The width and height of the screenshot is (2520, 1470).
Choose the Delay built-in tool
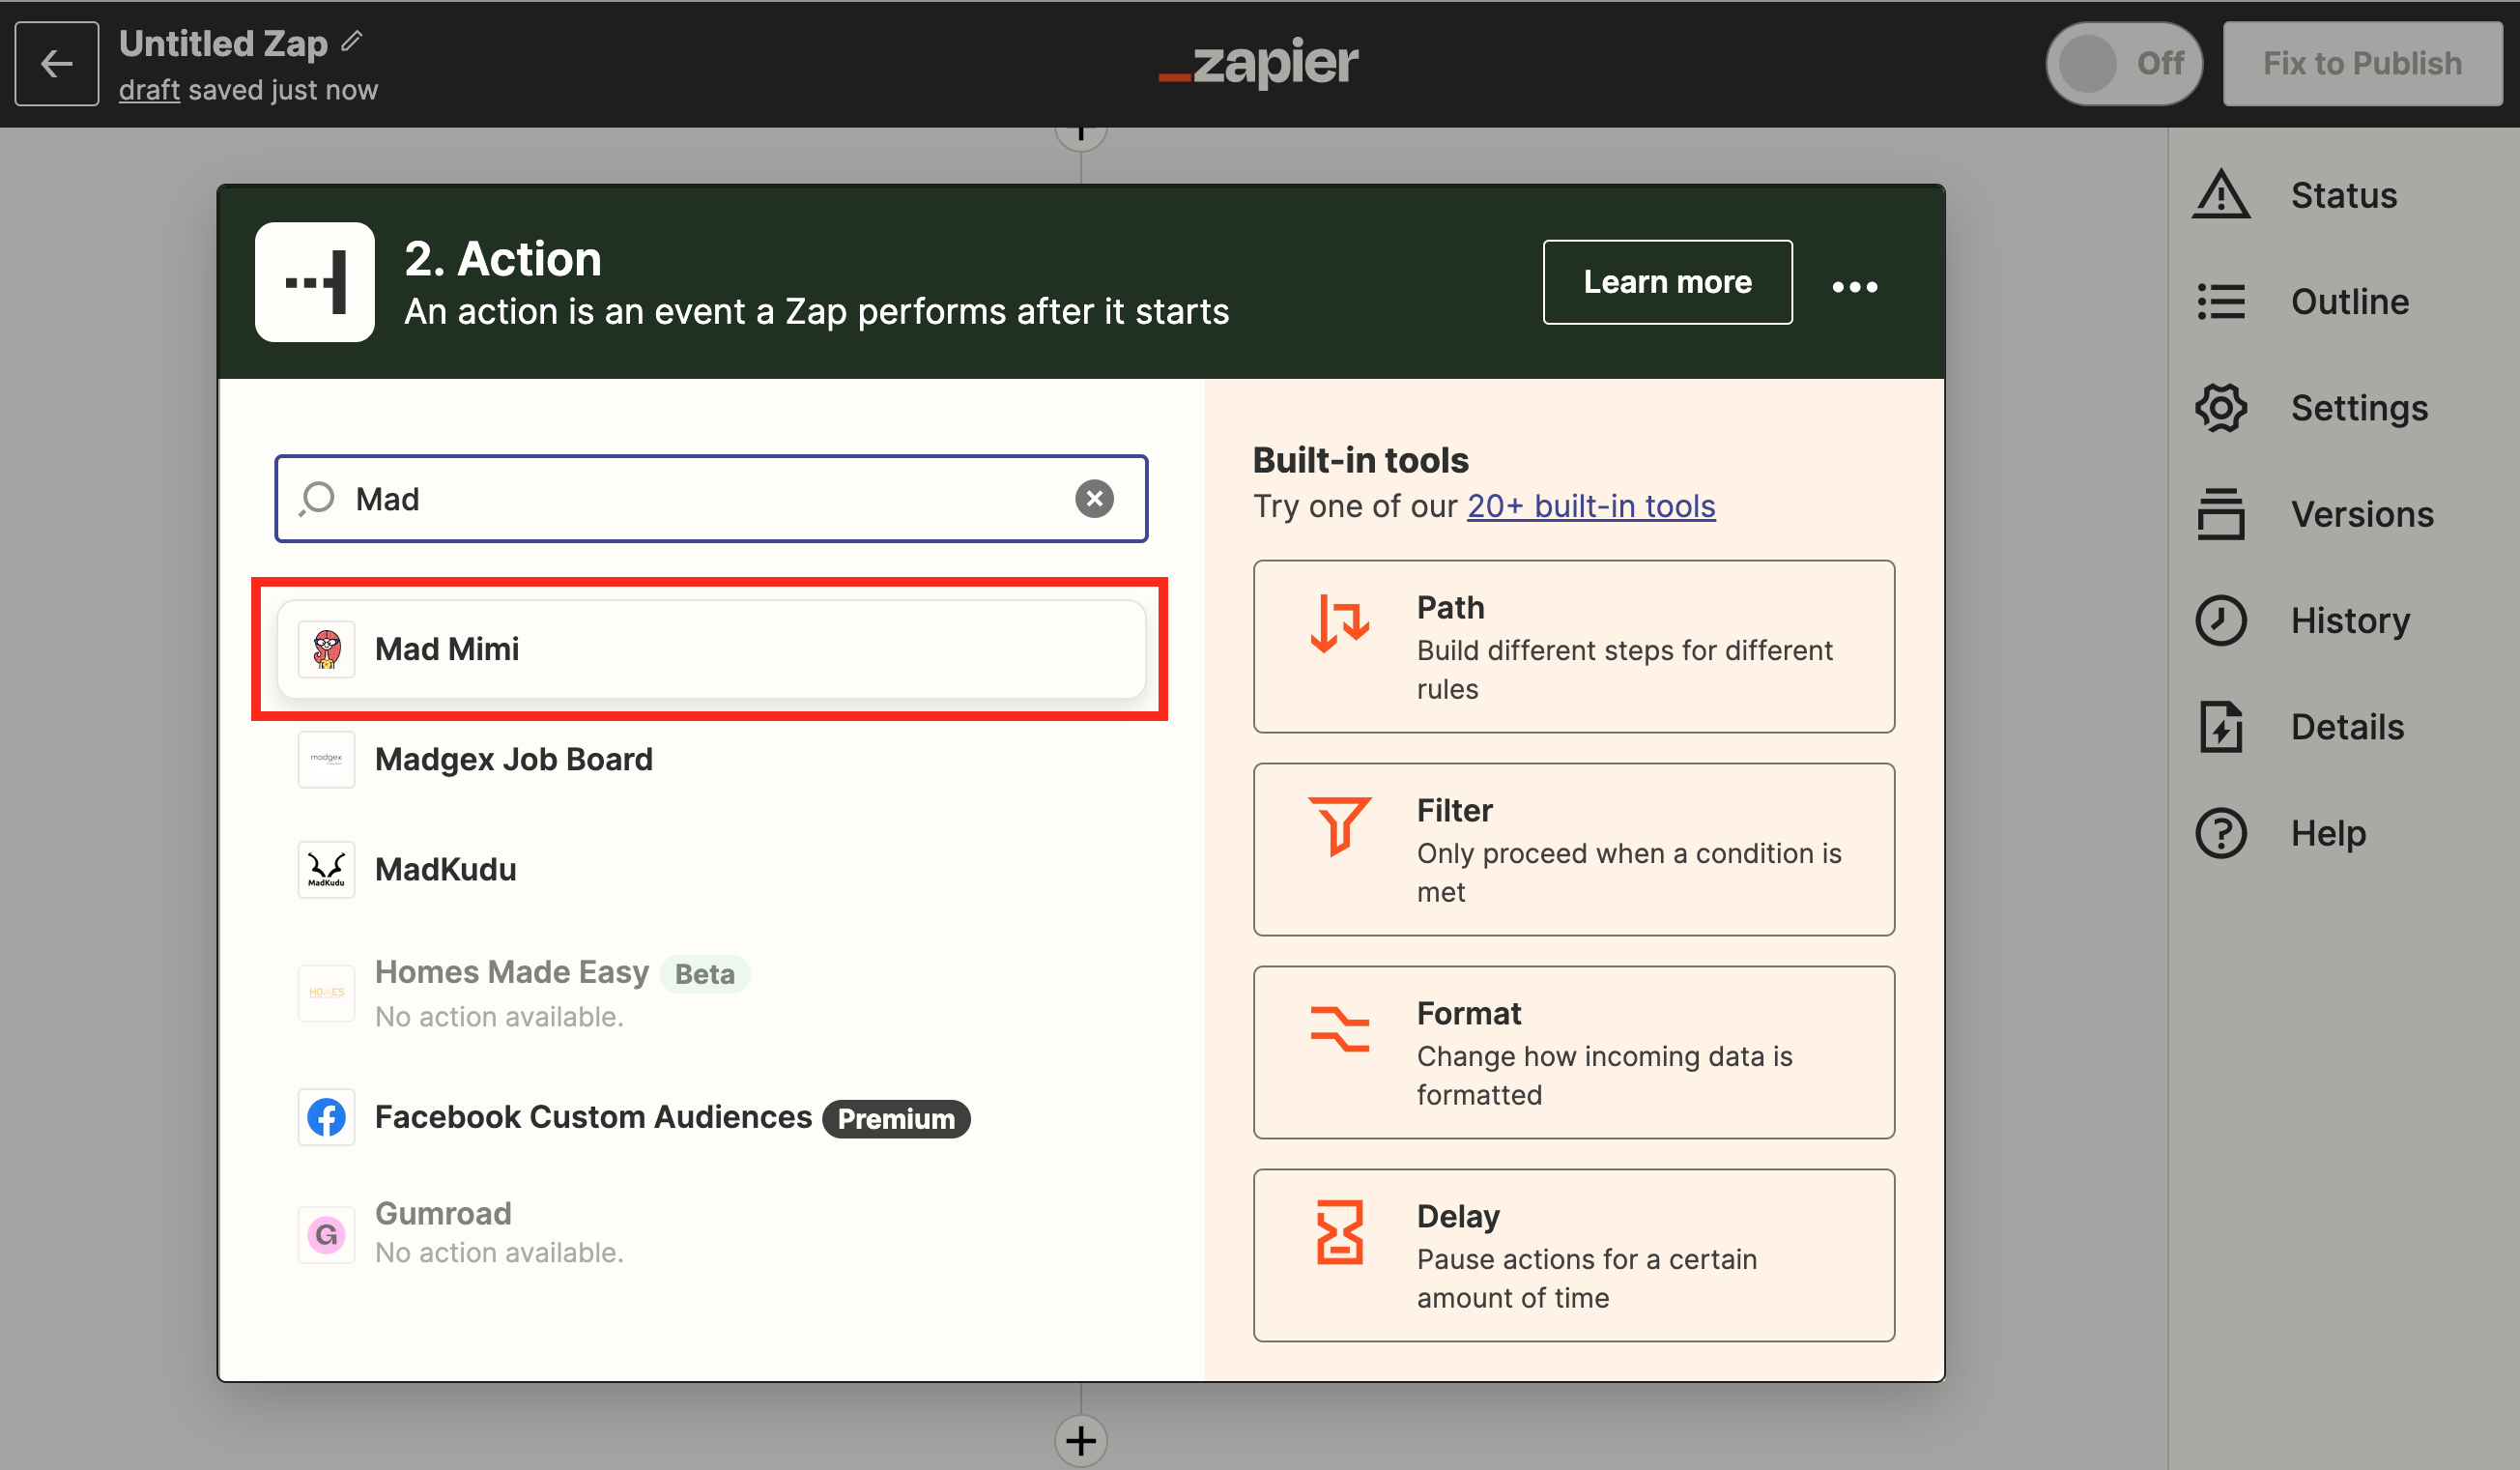[1574, 1255]
